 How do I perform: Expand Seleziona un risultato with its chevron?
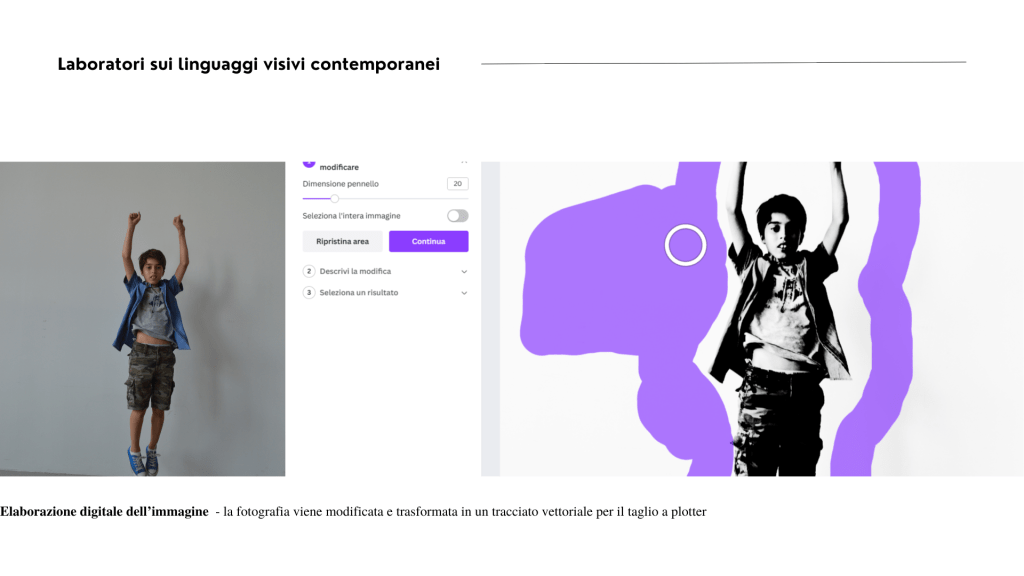(x=464, y=293)
